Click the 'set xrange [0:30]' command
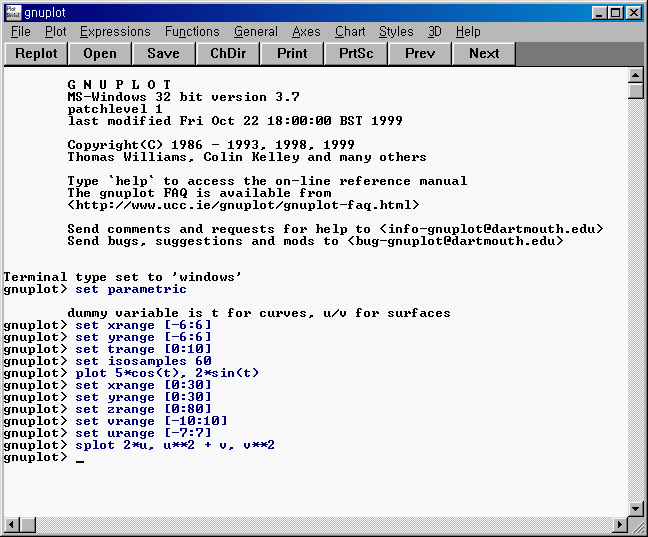This screenshot has height=537, width=648. [143, 385]
